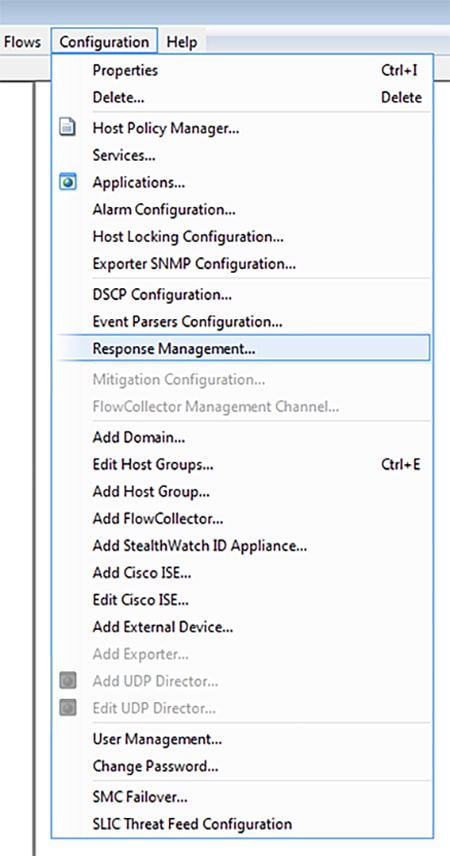Close the open Configuration menu
The image size is (450, 856).
click(x=104, y=42)
